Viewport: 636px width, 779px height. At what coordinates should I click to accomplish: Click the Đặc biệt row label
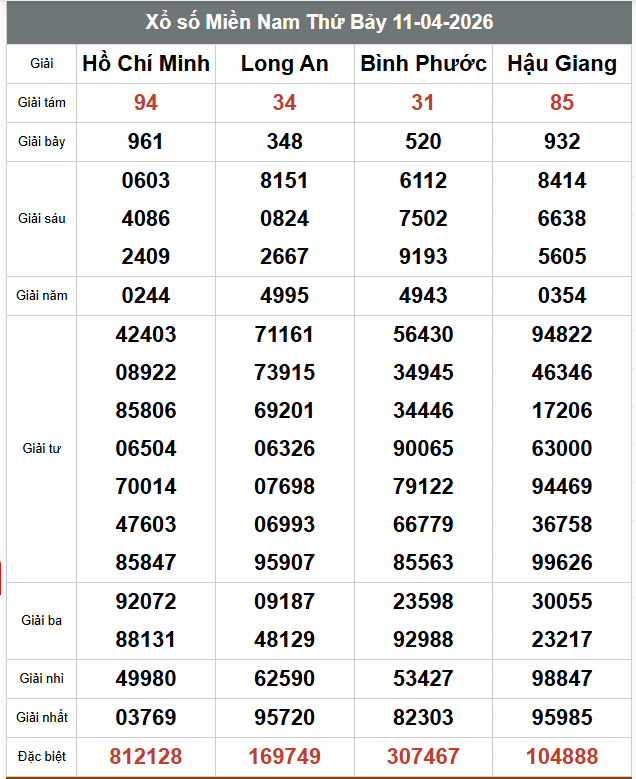click(42, 756)
